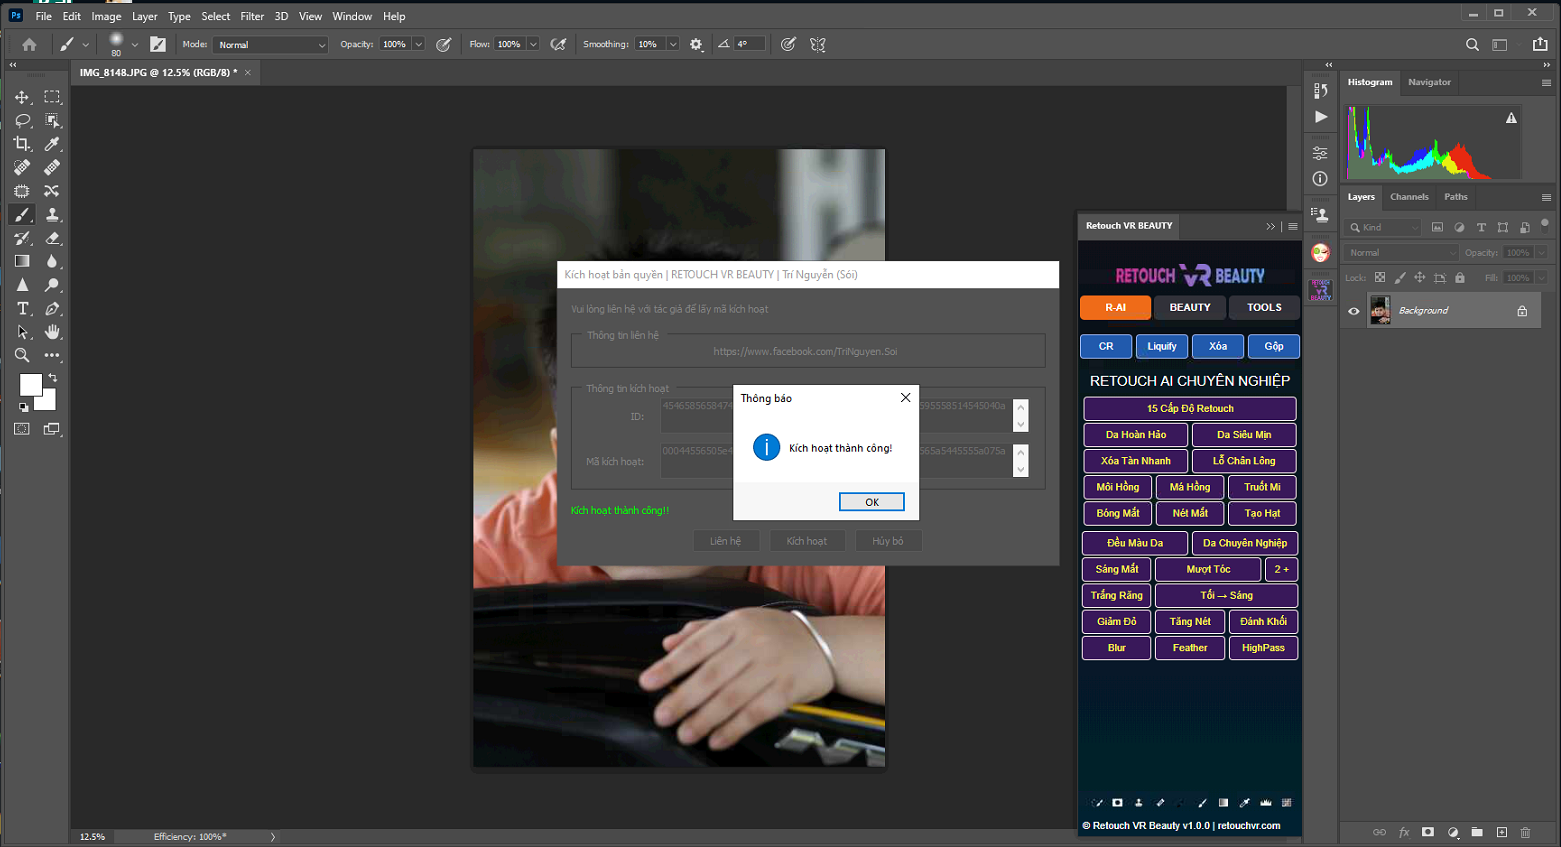Open the Info panel icon

1320,179
